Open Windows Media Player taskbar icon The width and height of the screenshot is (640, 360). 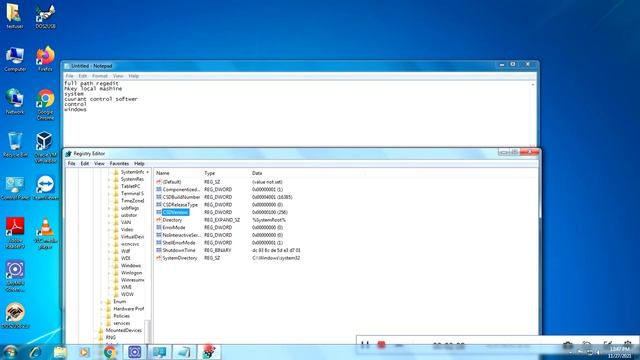(84, 352)
